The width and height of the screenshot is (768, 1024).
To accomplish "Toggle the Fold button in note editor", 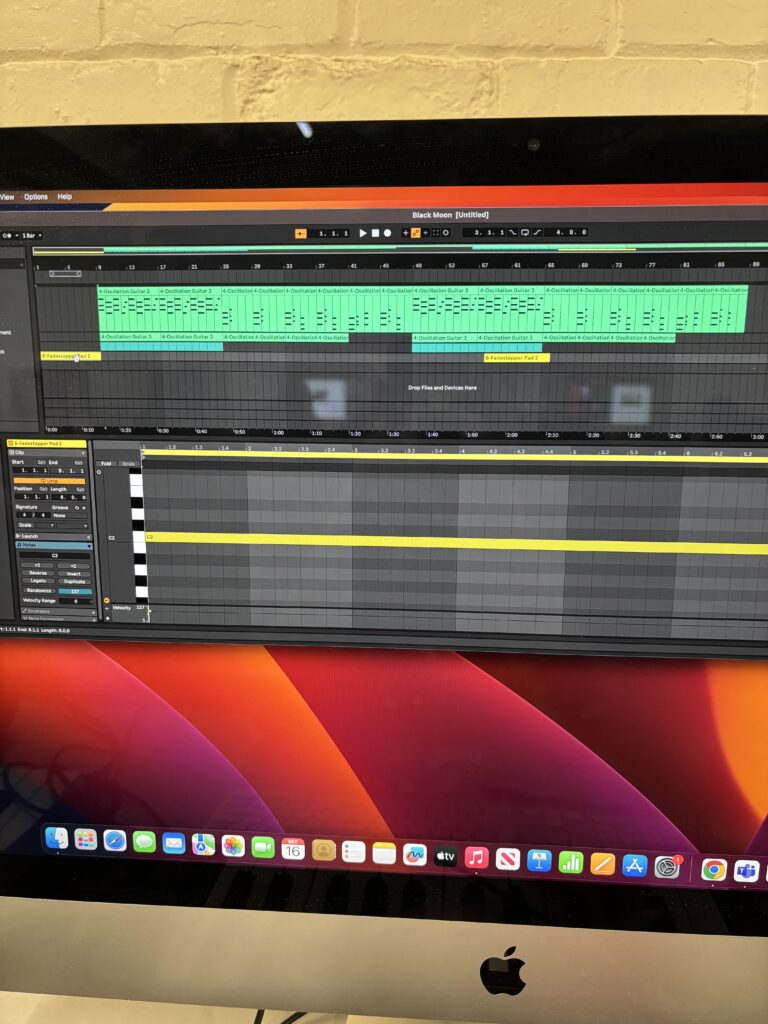I will coord(106,464).
